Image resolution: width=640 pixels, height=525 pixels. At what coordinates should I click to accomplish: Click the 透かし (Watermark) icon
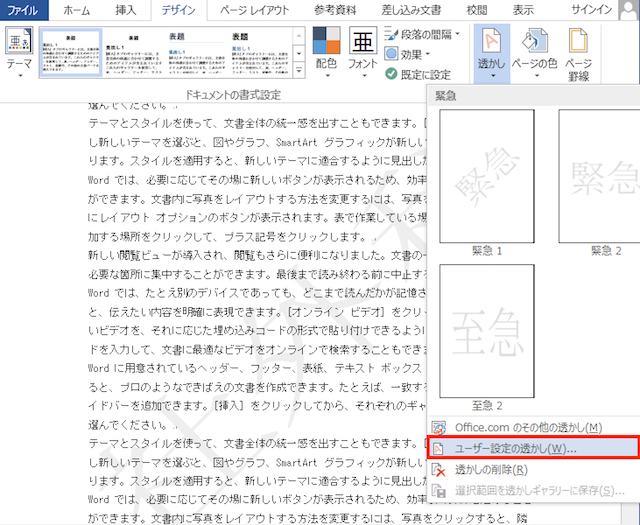tap(491, 41)
